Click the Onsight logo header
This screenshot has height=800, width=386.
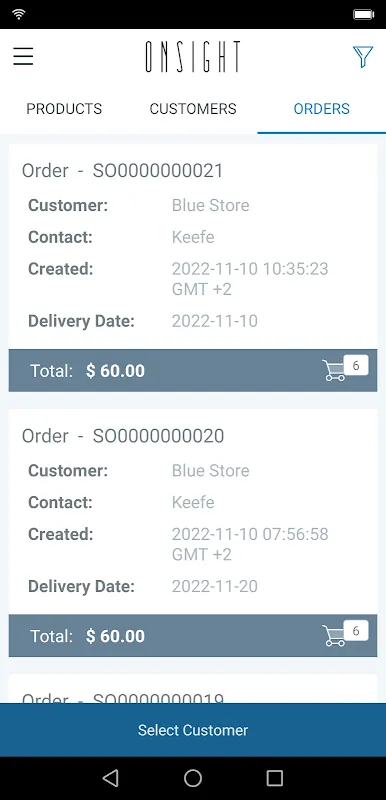coord(193,57)
